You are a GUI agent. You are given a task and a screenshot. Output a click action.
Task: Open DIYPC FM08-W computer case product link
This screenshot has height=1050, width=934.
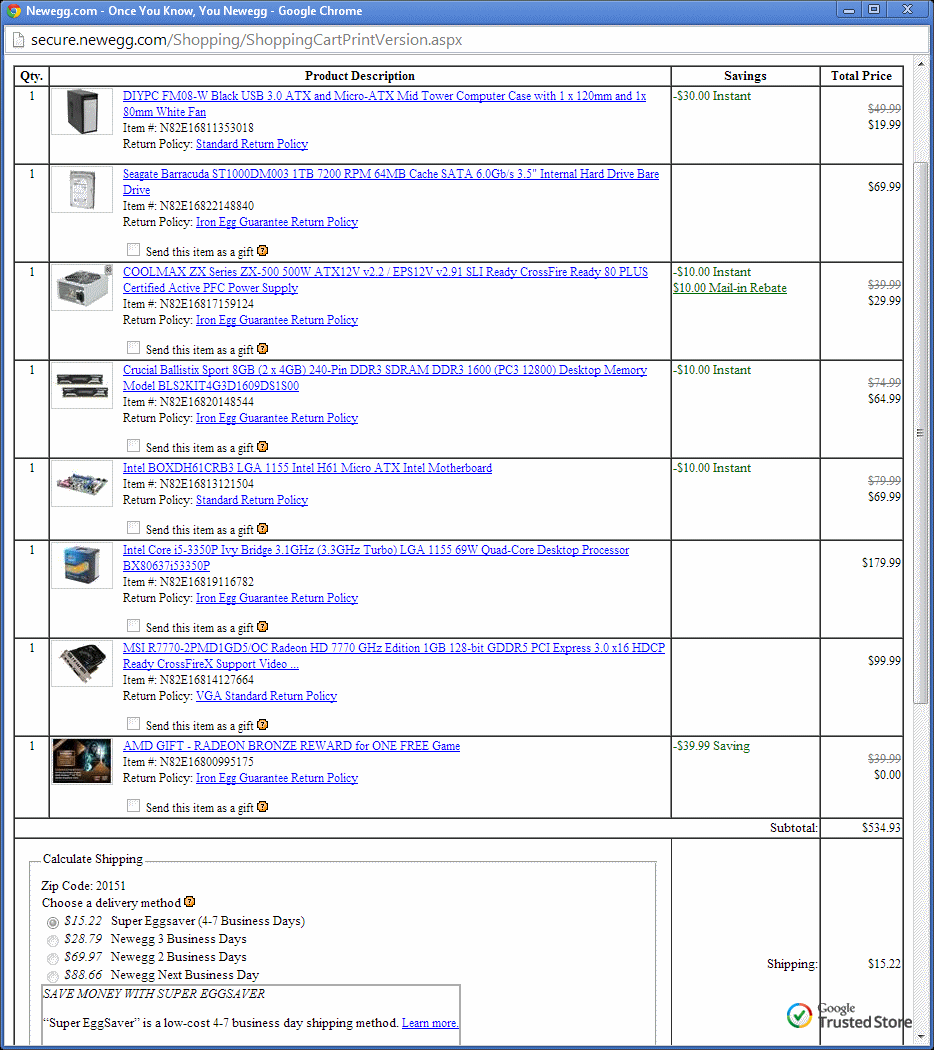(384, 104)
